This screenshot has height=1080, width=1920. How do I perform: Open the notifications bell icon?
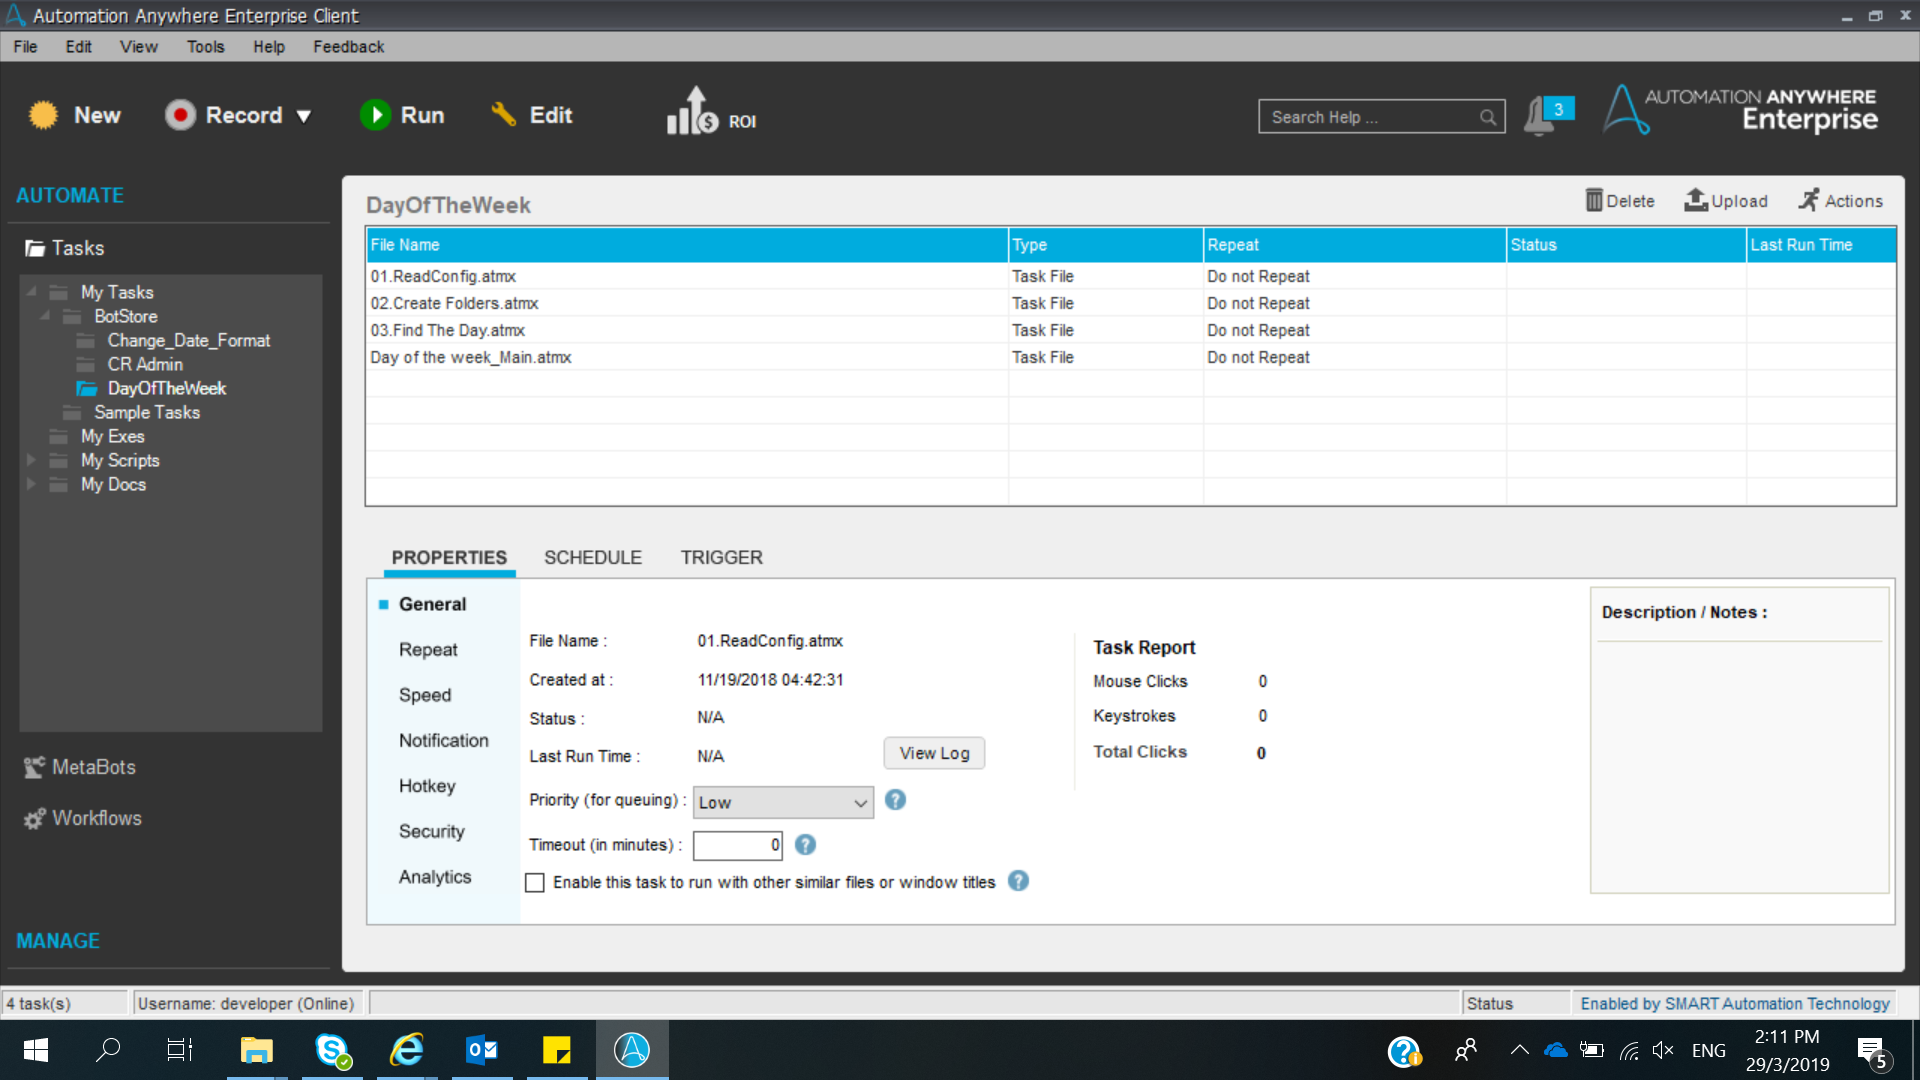(x=1538, y=116)
